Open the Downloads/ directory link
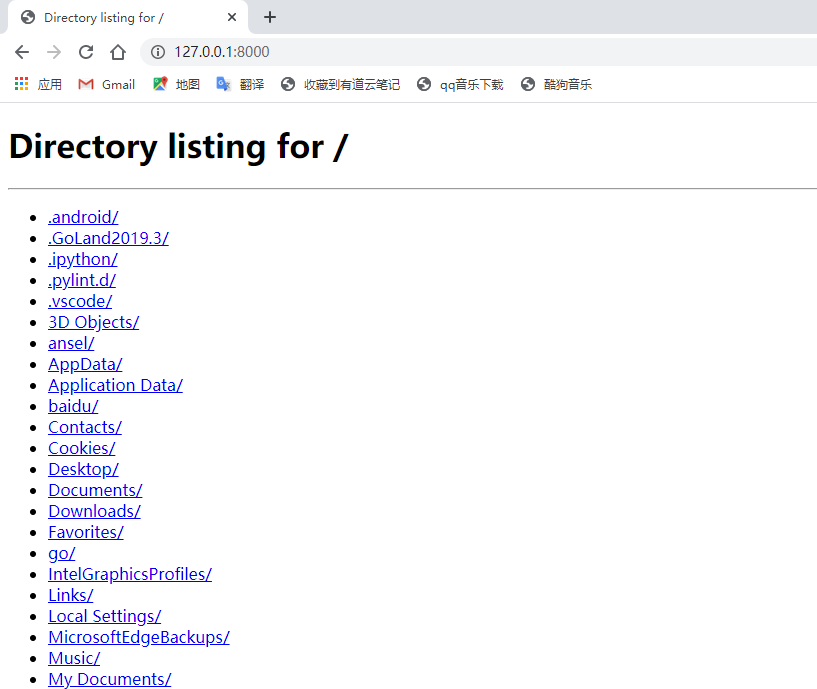This screenshot has width=817, height=689. point(94,511)
